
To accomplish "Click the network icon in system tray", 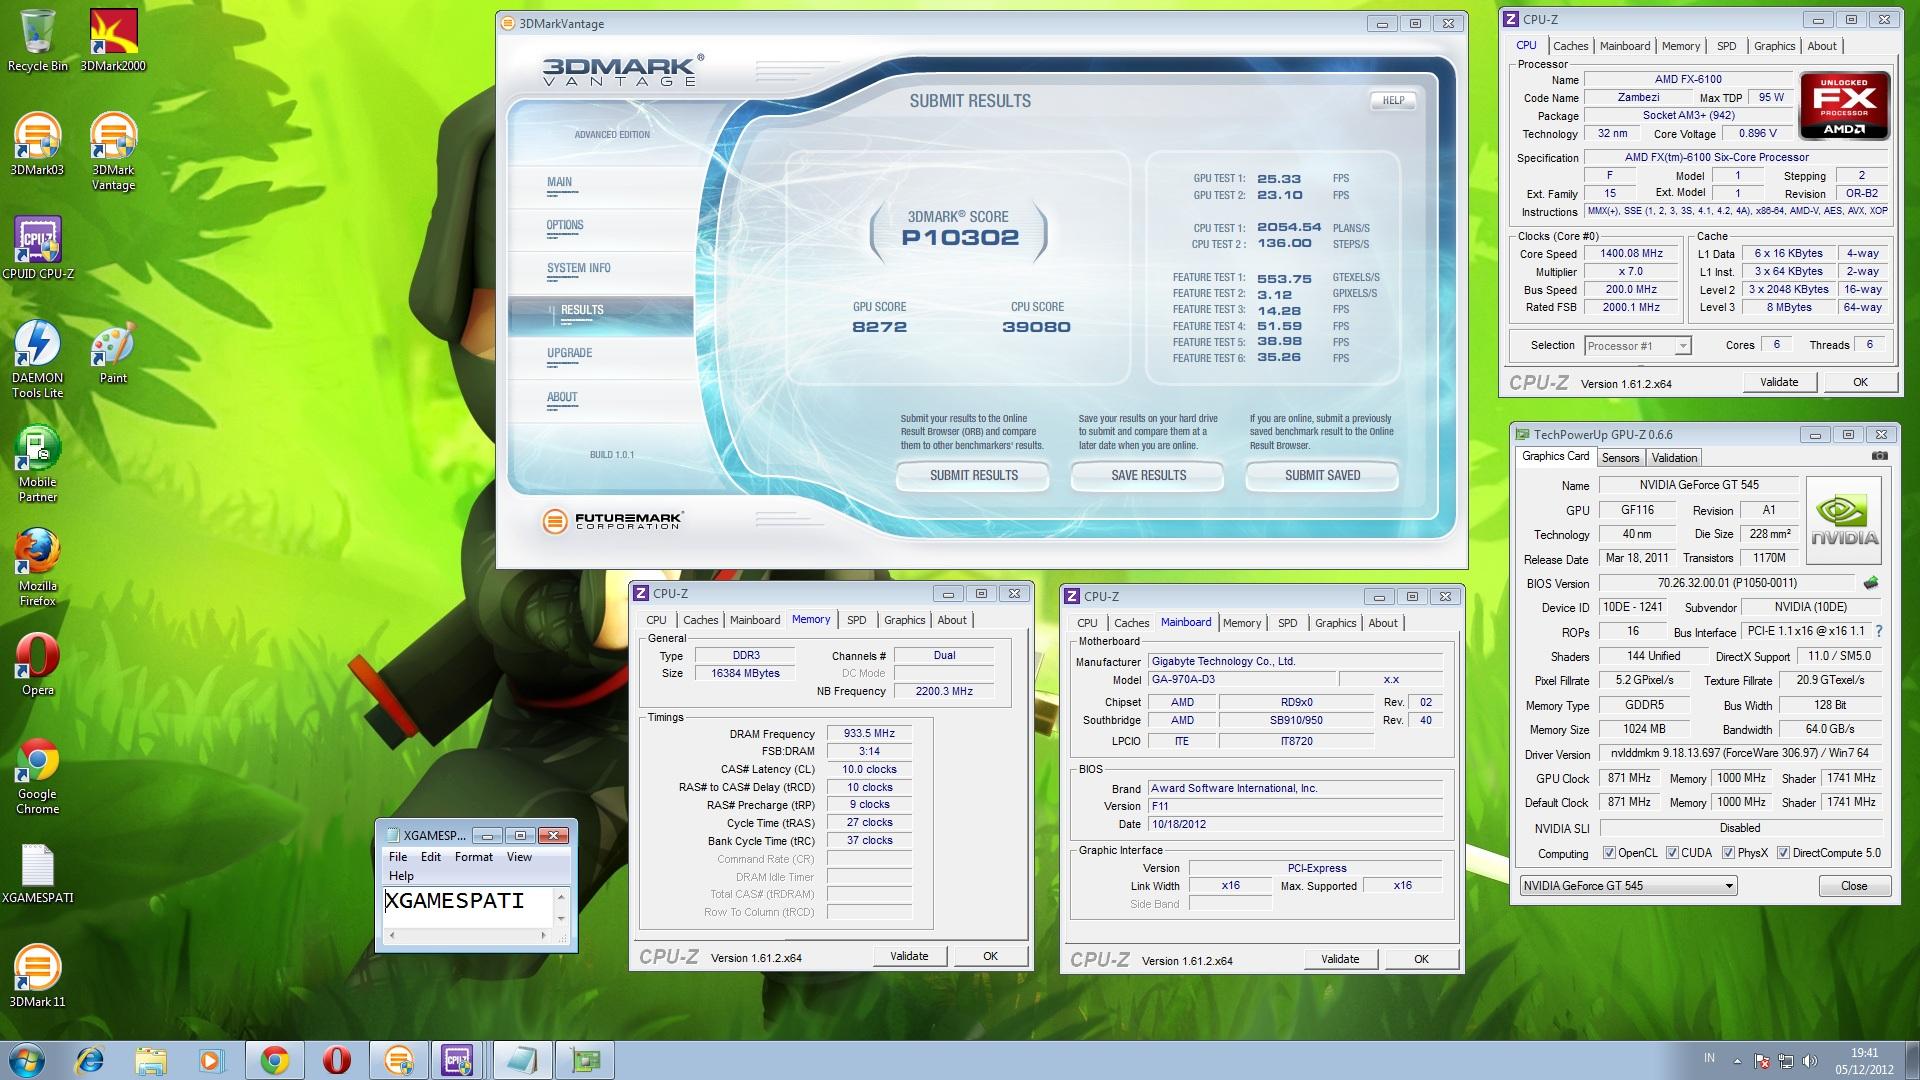I will point(1785,1061).
